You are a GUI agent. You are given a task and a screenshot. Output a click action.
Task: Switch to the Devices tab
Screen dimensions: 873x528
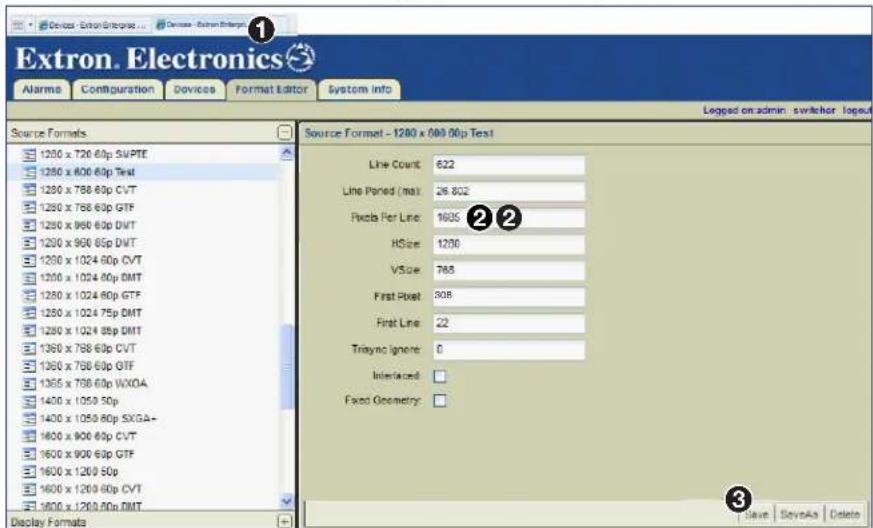pyautogui.click(x=194, y=90)
